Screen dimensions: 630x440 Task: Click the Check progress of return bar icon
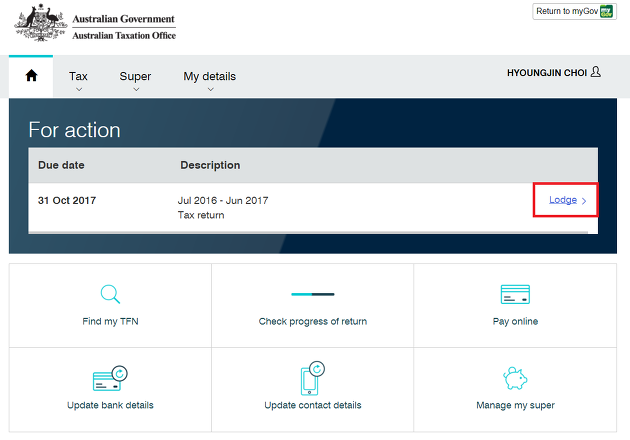(313, 294)
